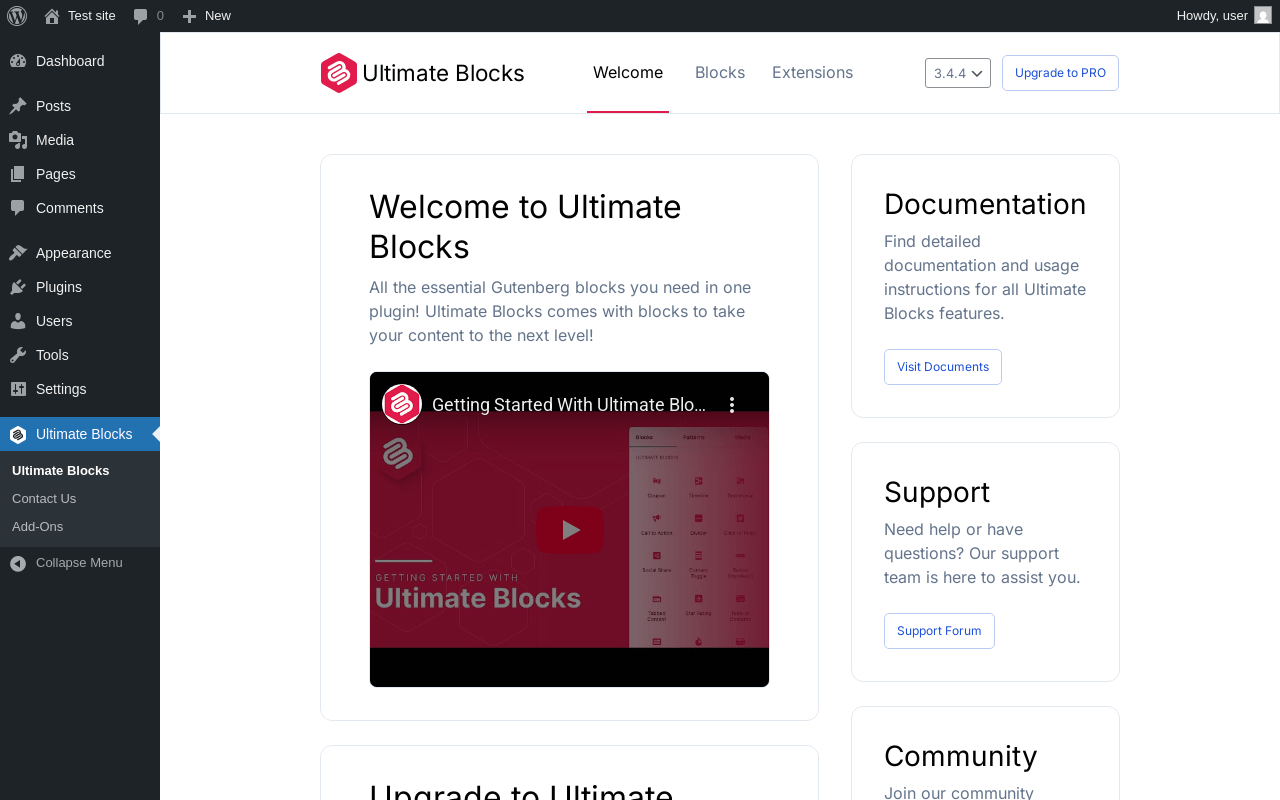Click the WordPress logo icon
The image size is (1280, 800).
[x=17, y=16]
